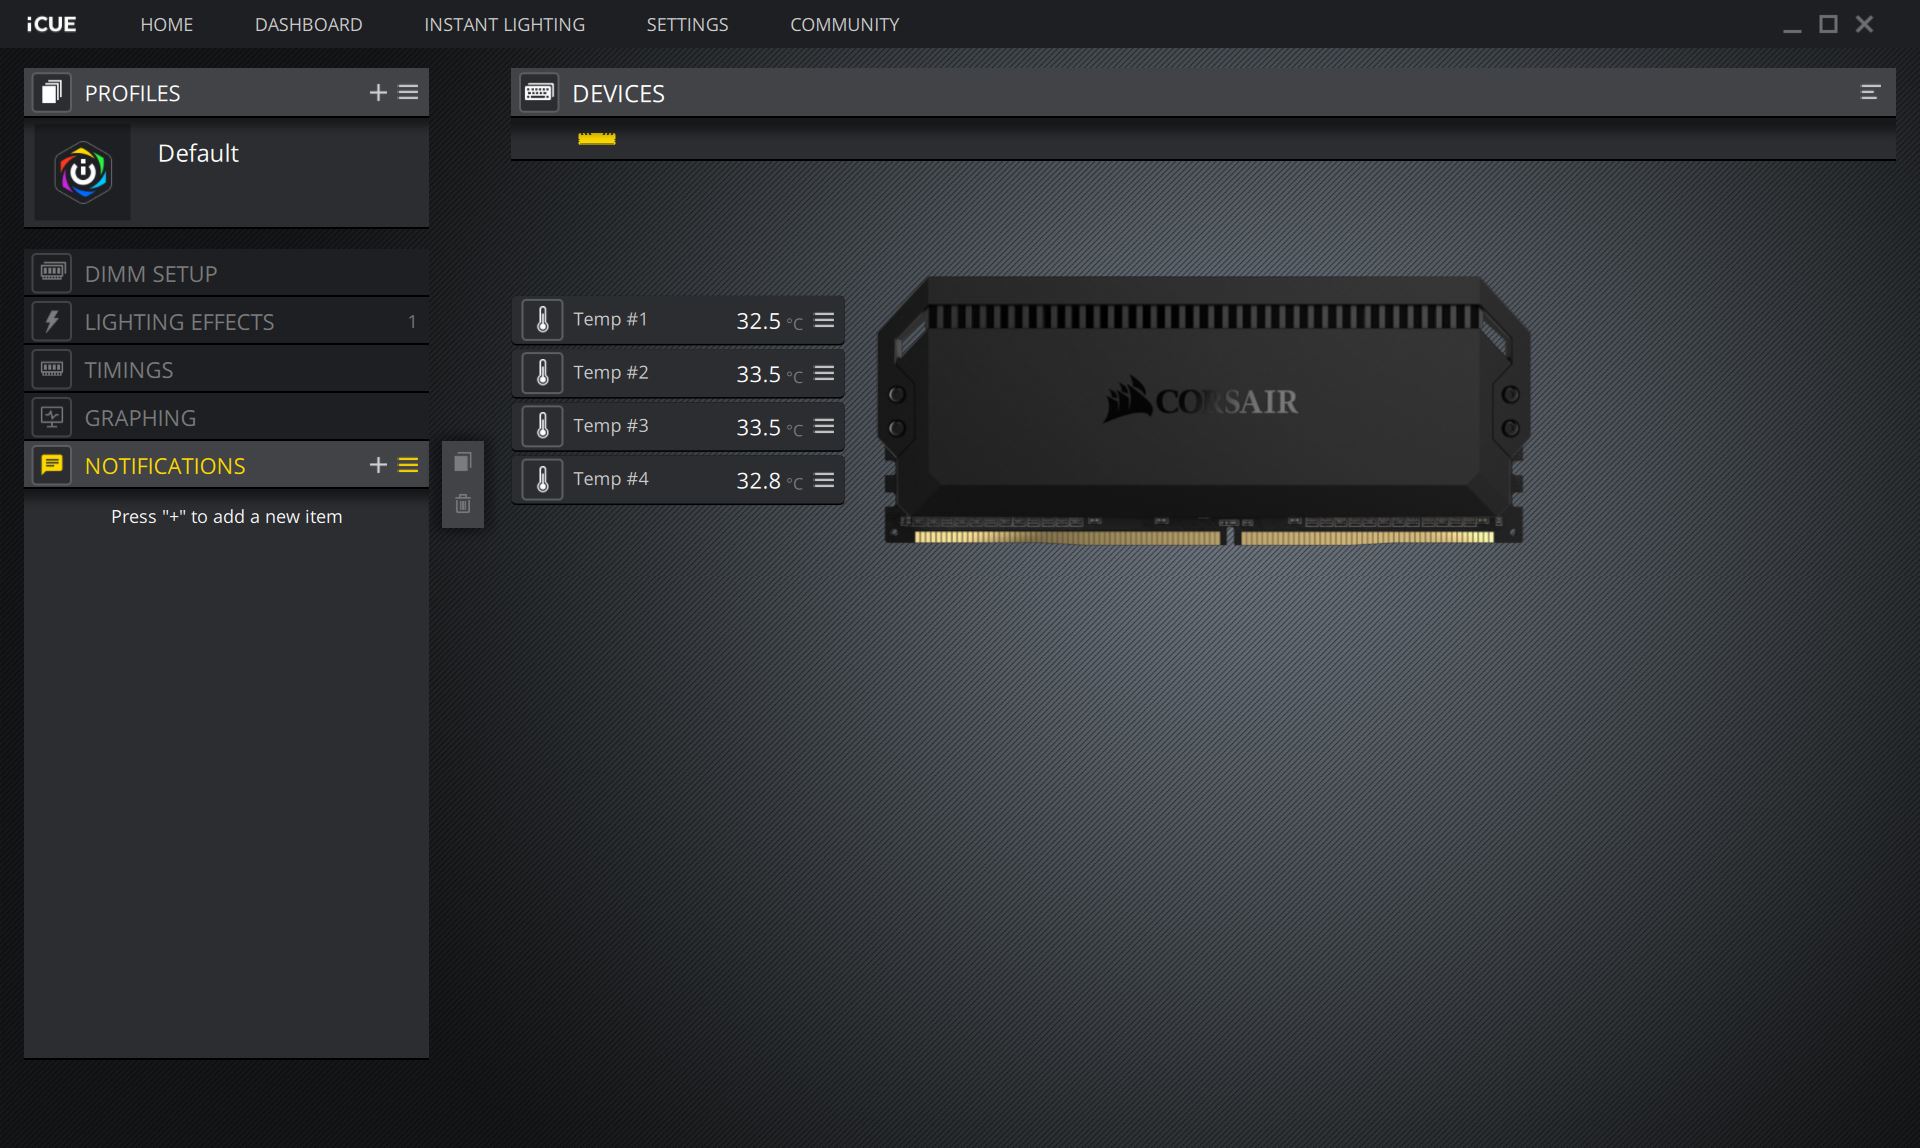The height and width of the screenshot is (1148, 1920).
Task: Open the DIMM Setup section
Action: pyautogui.click(x=151, y=273)
